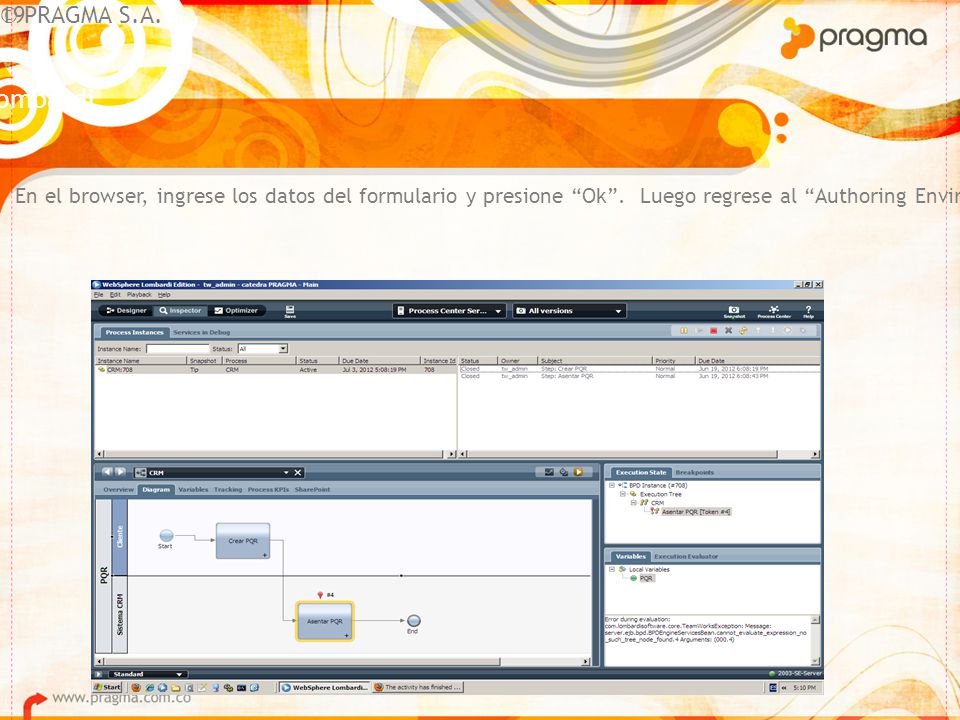Switch to the Optimizer view
Viewport: 960px width, 720px height.
point(236,311)
